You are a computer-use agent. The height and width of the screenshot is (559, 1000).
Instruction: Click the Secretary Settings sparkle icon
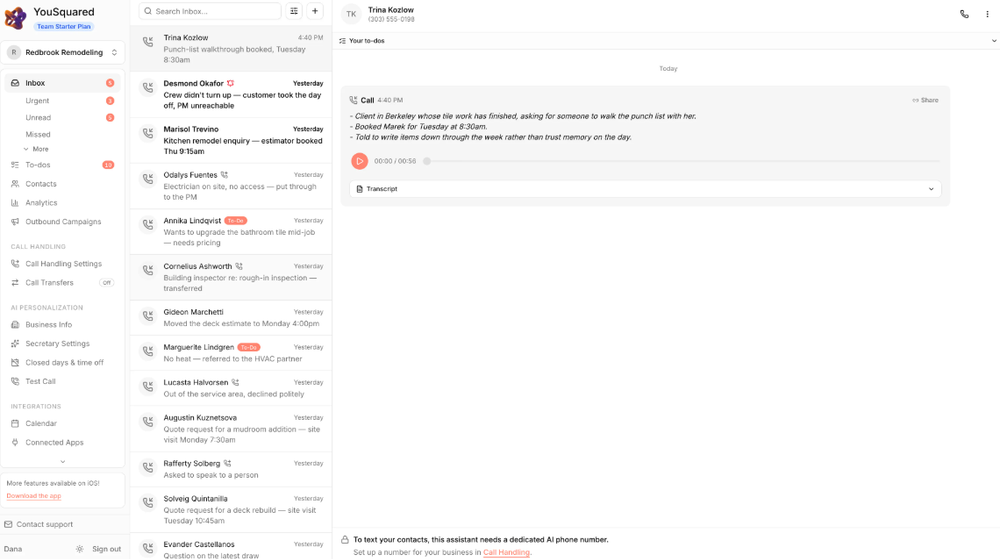pyautogui.click(x=15, y=344)
